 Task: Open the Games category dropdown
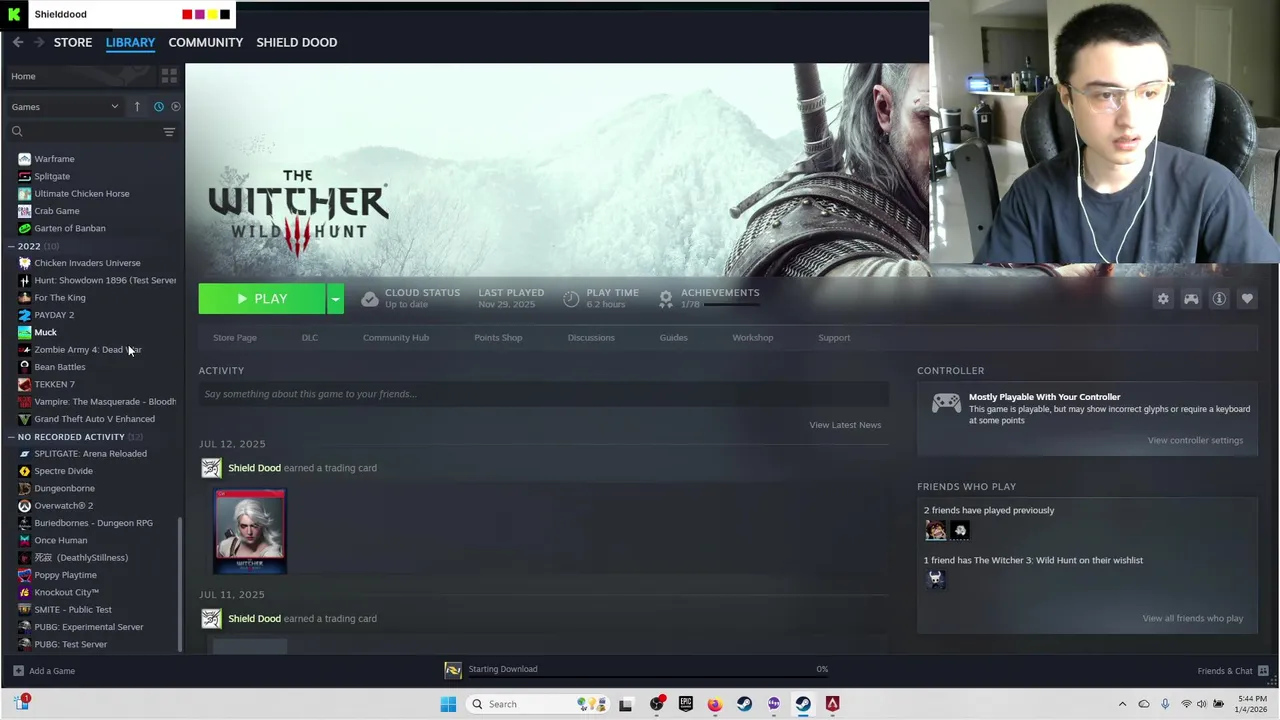(65, 106)
